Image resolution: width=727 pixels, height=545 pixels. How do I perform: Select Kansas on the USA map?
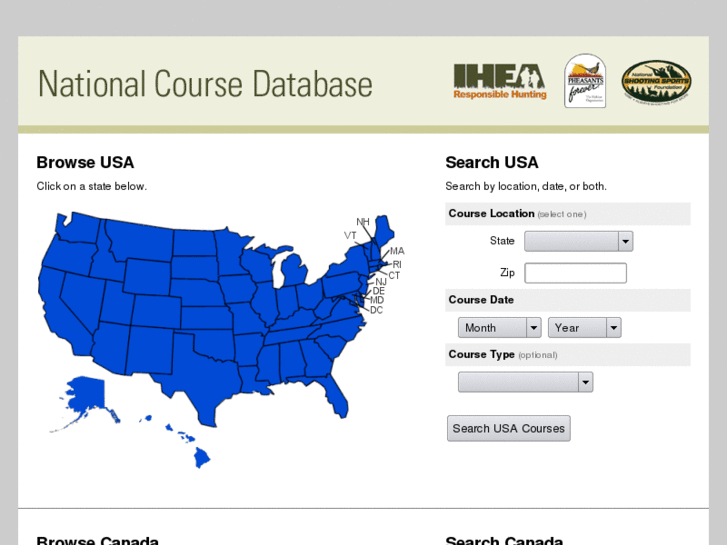tap(206, 318)
